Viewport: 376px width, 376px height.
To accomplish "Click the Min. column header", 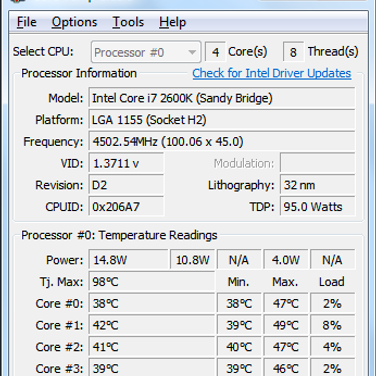I will pos(238,282).
